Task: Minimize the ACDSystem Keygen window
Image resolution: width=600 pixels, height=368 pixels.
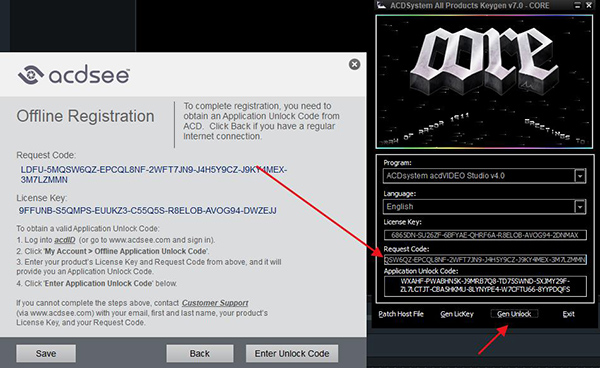Action: pos(577,5)
